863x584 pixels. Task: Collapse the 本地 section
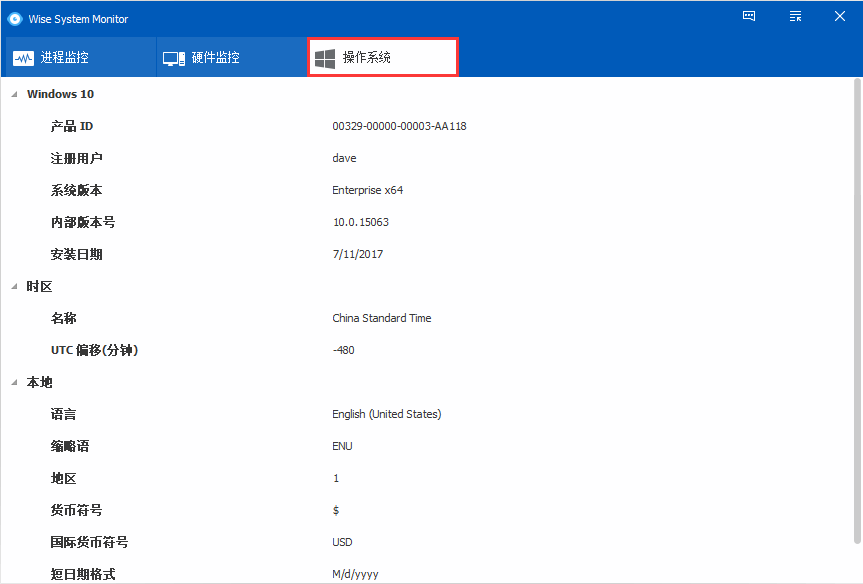click(x=14, y=383)
